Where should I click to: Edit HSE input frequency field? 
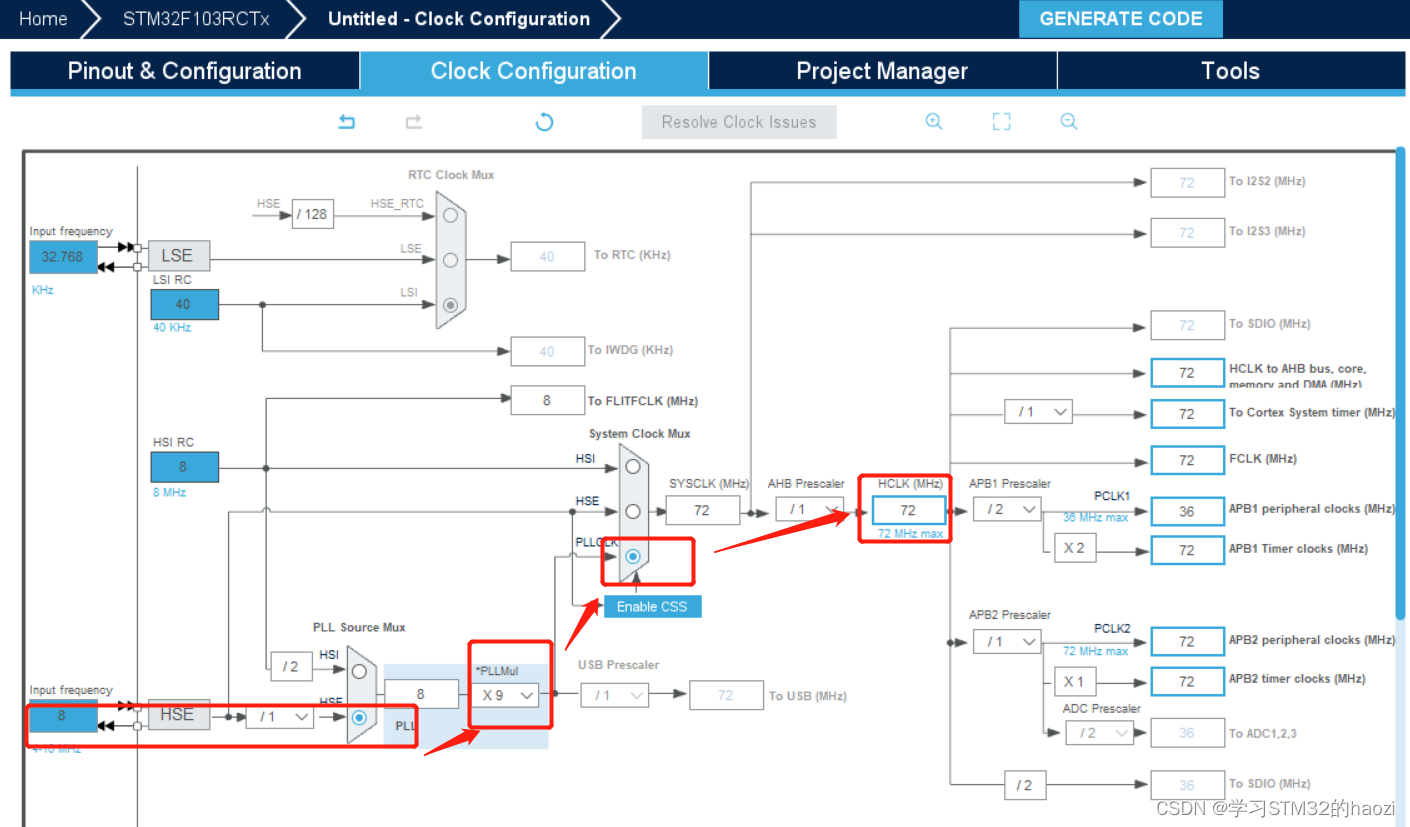click(63, 716)
